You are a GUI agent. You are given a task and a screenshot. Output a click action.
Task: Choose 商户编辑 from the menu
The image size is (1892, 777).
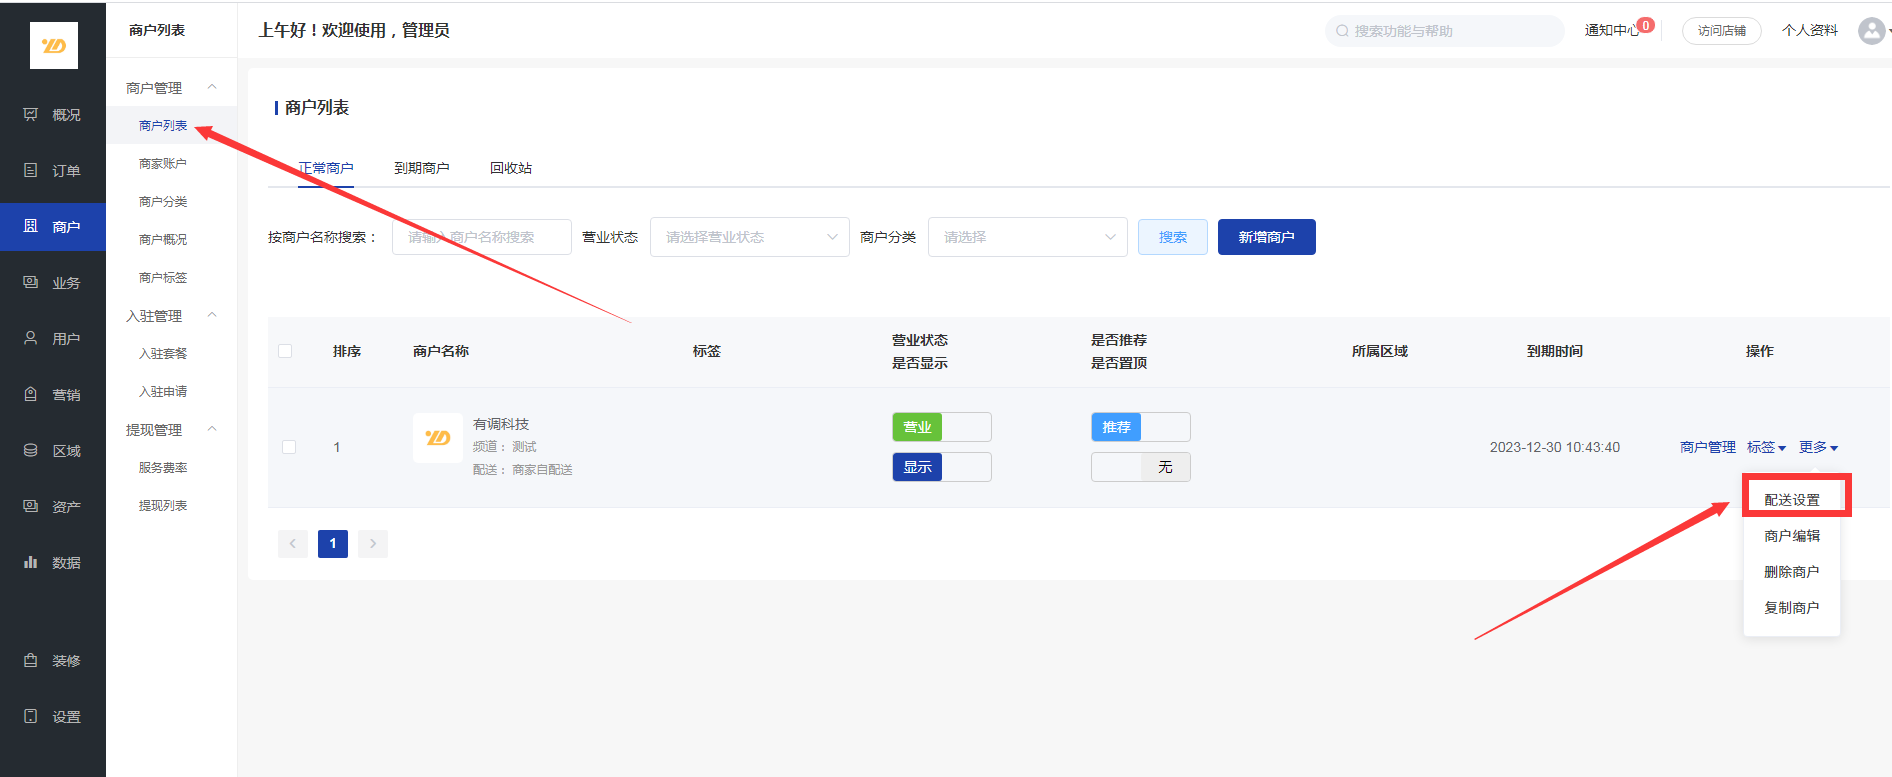pyautogui.click(x=1792, y=536)
